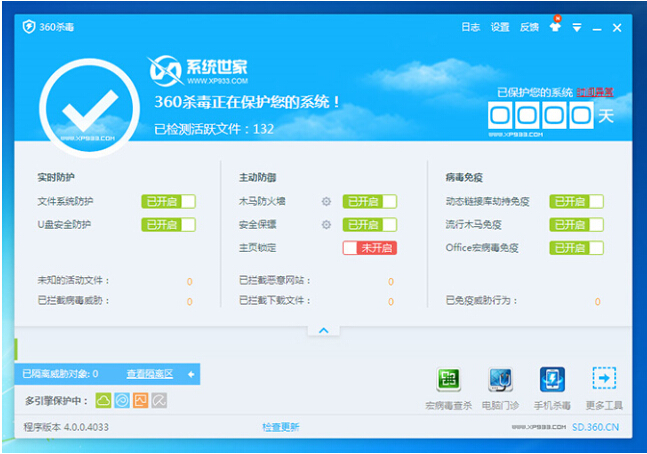Click the gray disabled engine icon
Screen dimensions: 647x454
159,400
